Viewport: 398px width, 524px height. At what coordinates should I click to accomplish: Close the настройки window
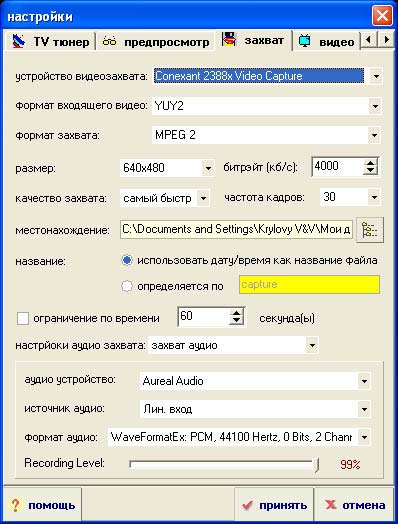pos(382,15)
